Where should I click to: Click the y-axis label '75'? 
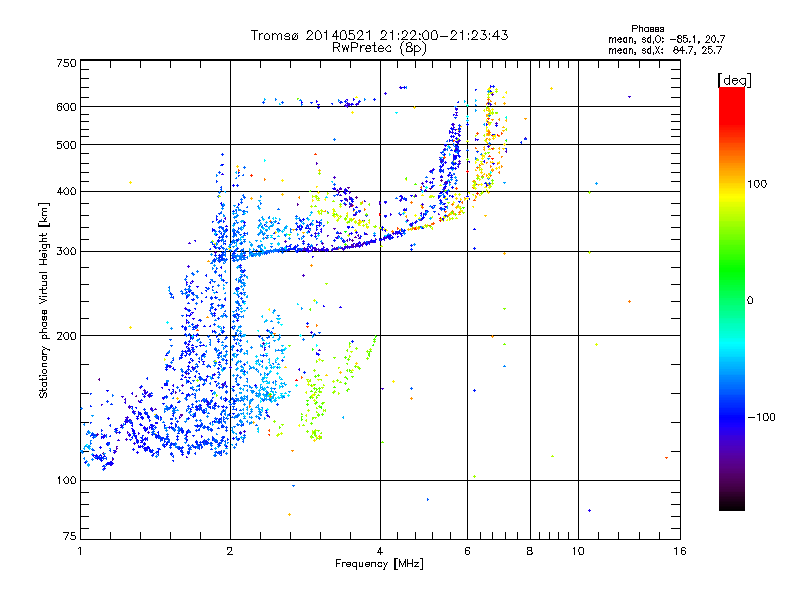point(70,536)
